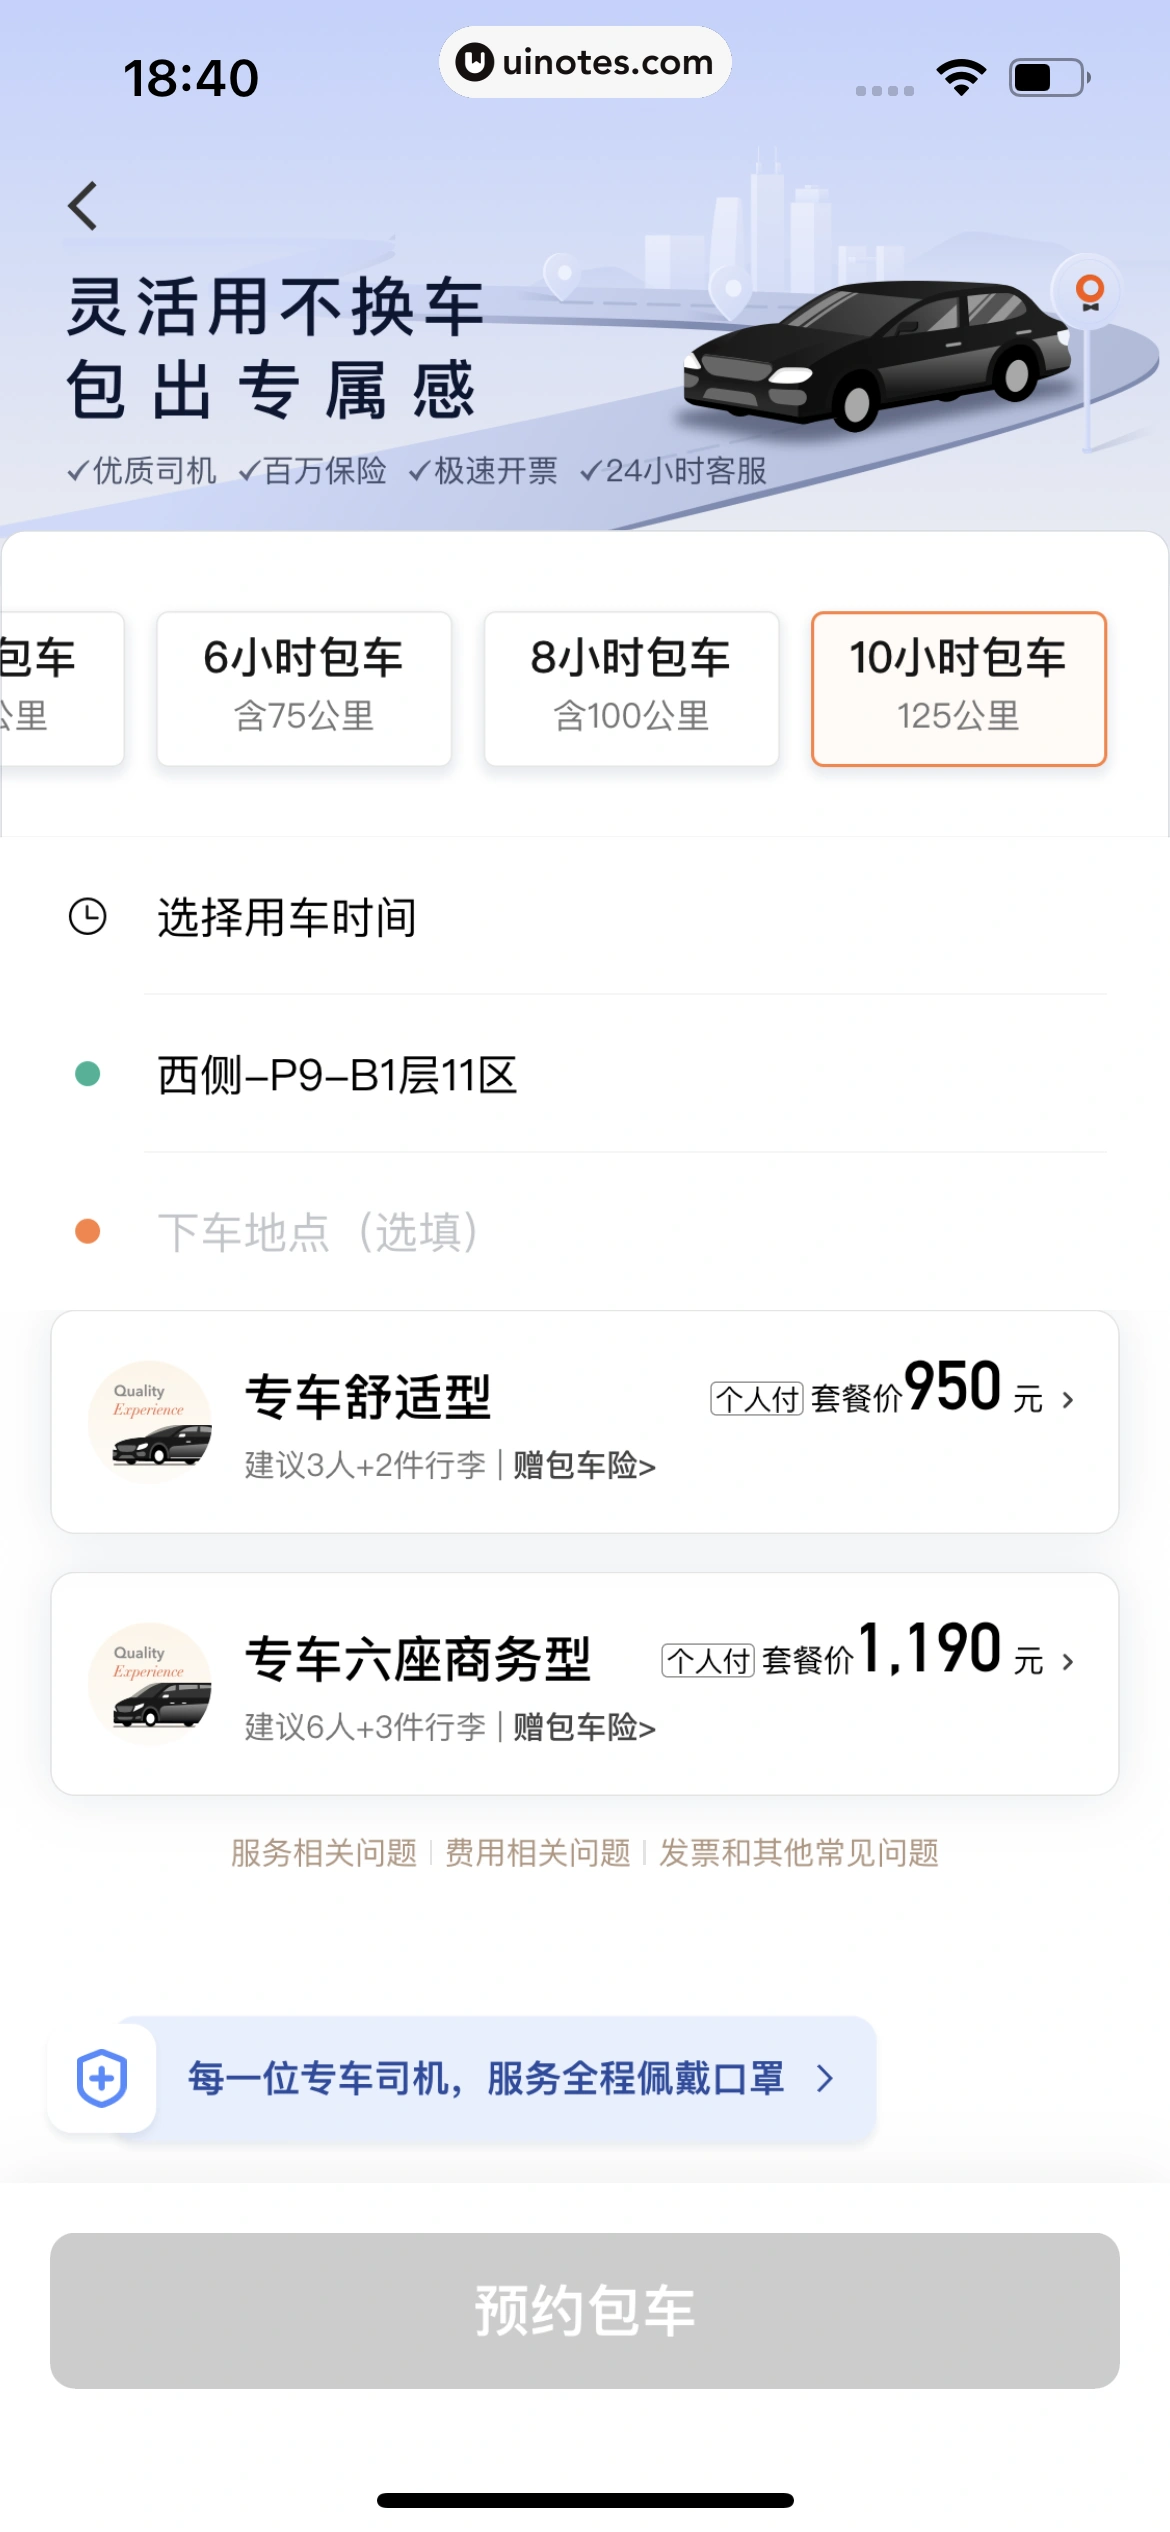Tap the orange map pin on banner
Viewport: 1170px width, 2532px height.
pyautogui.click(x=1089, y=291)
